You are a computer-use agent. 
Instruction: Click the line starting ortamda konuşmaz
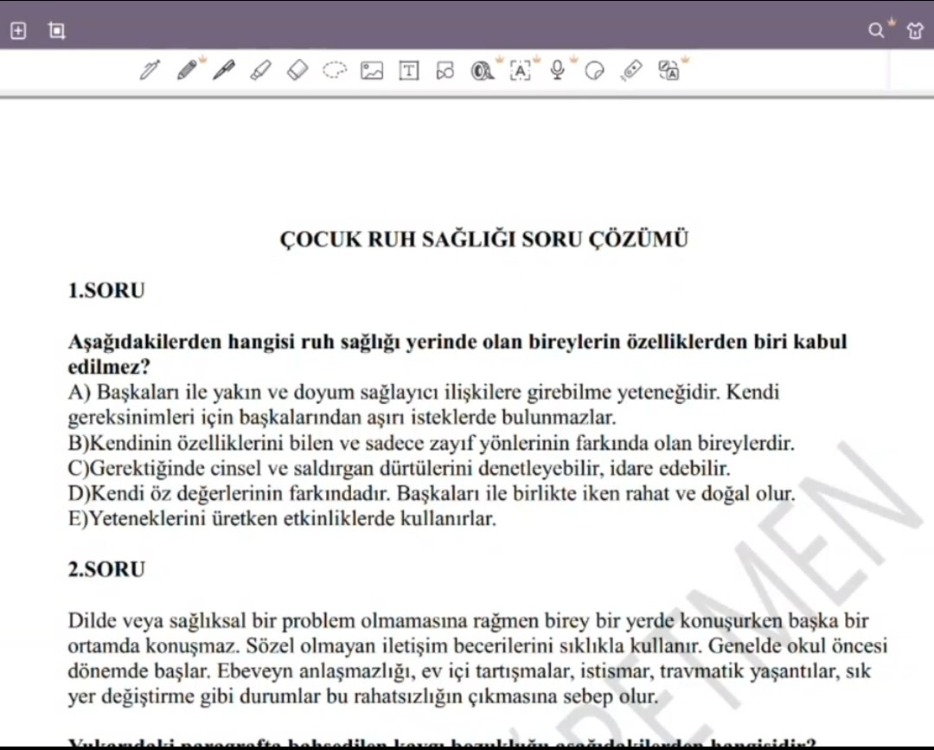(478, 646)
